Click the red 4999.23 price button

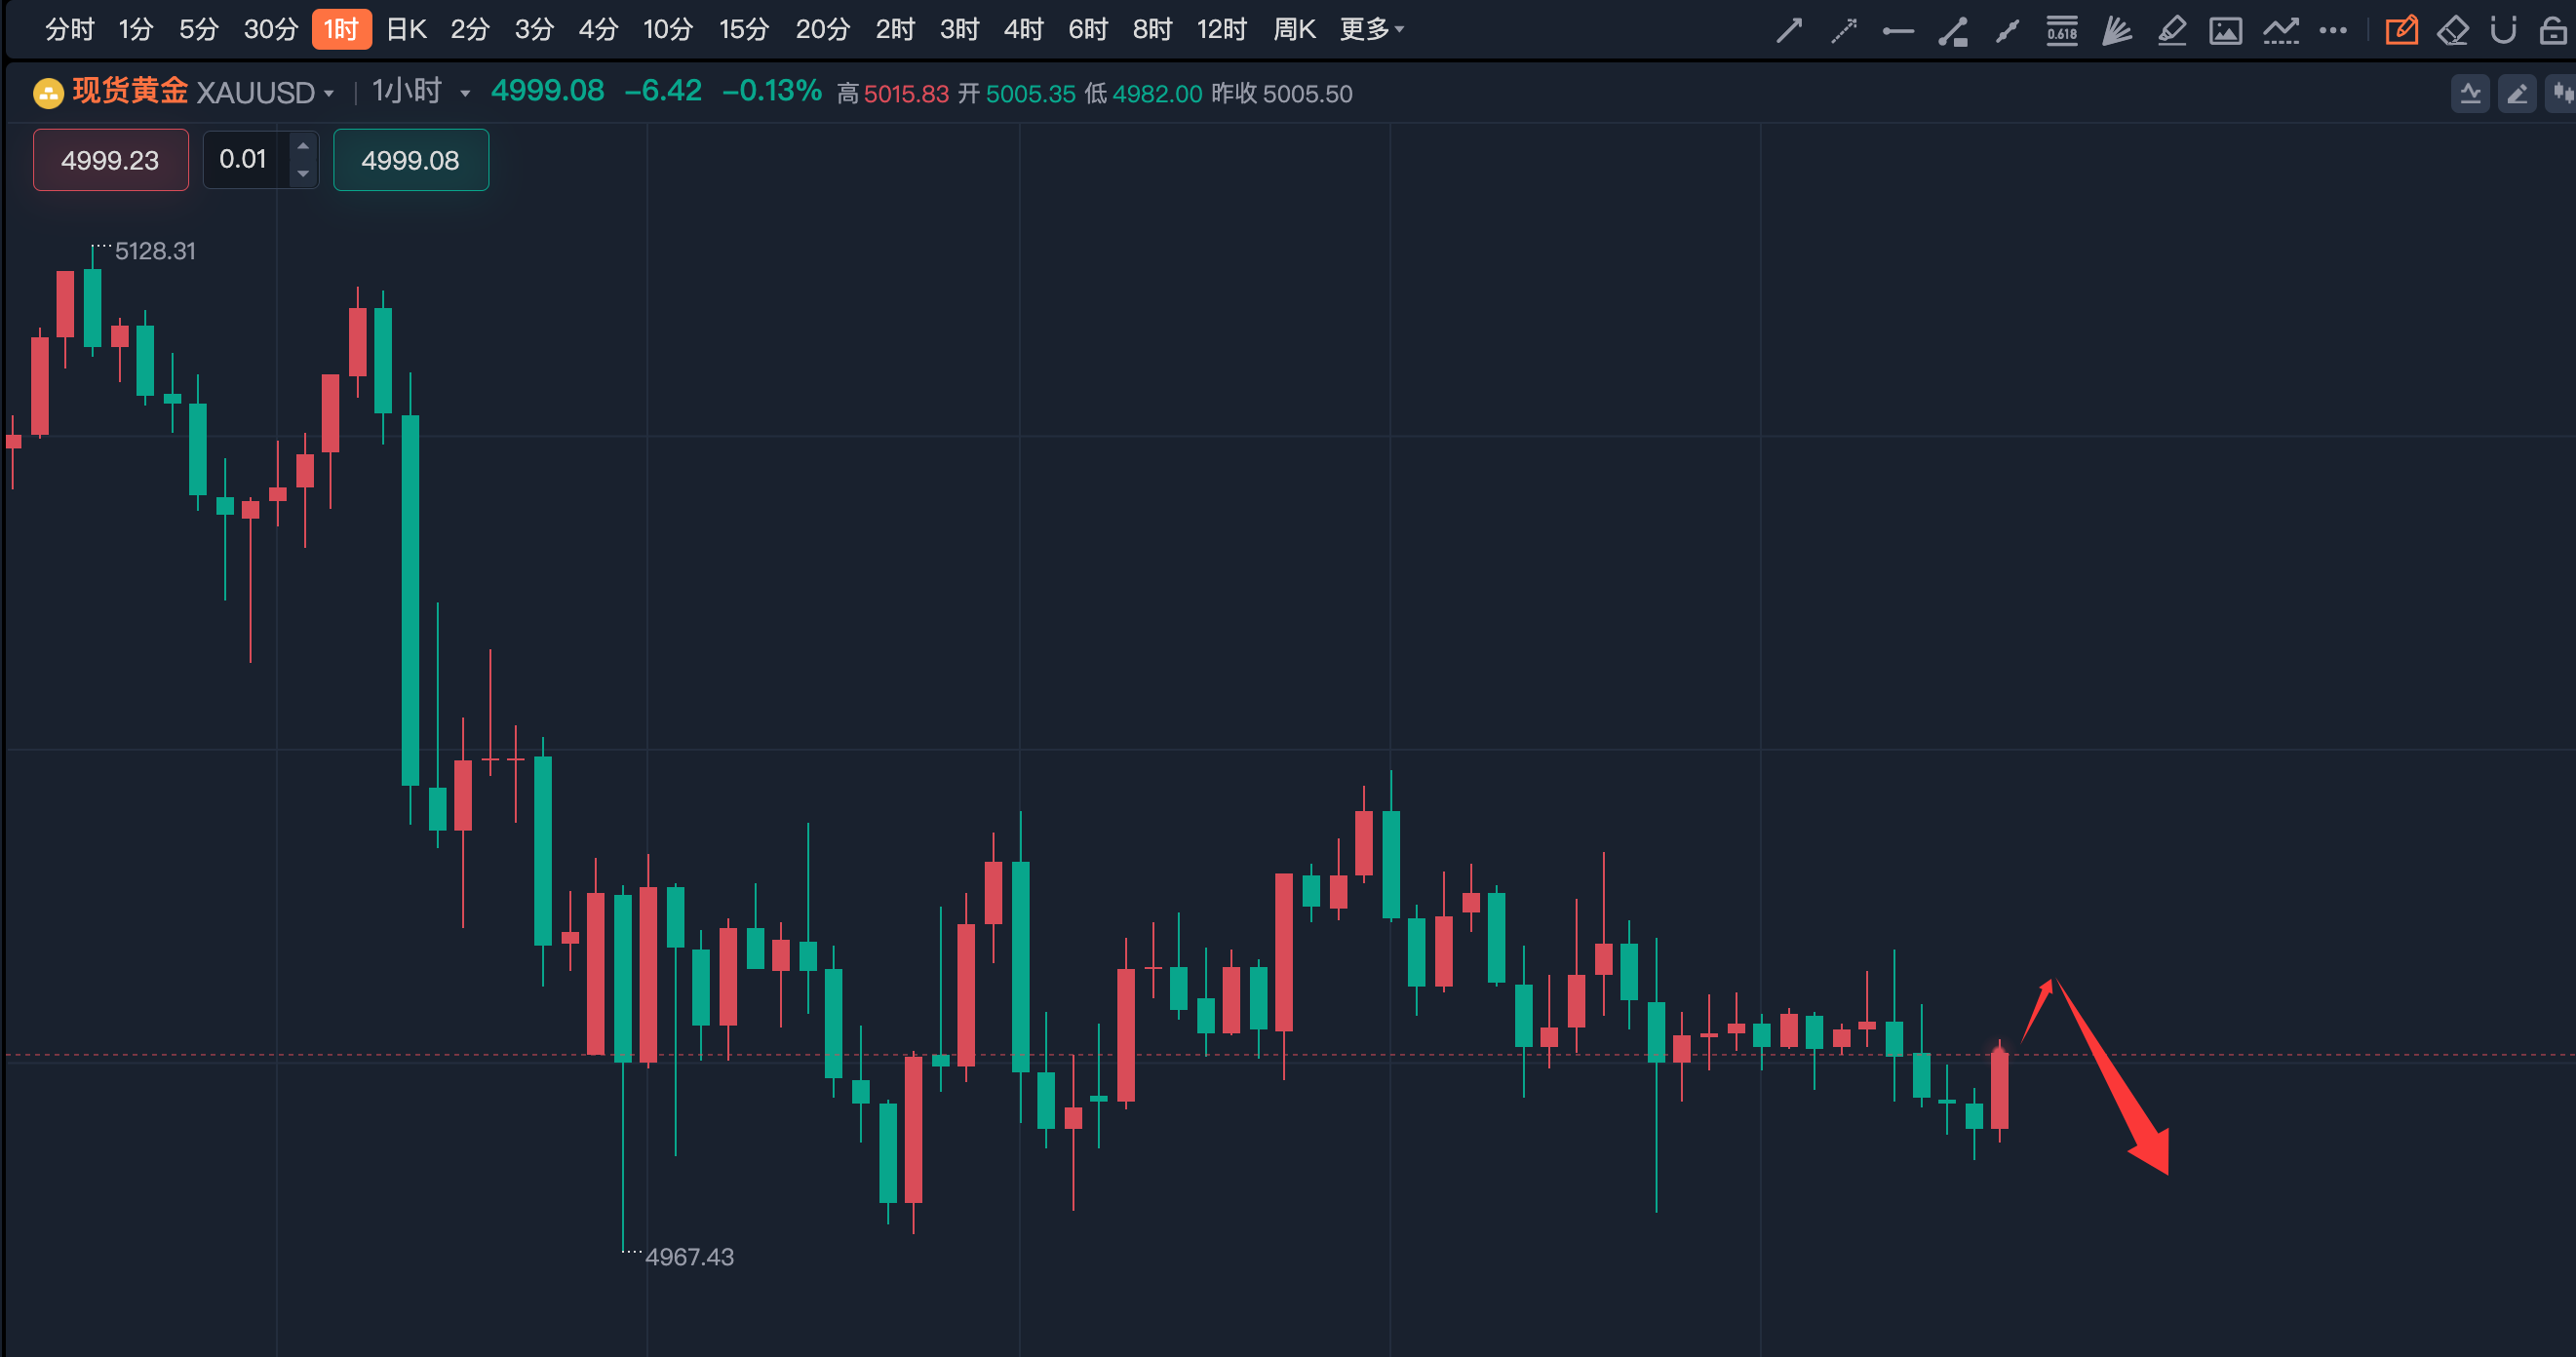[110, 160]
